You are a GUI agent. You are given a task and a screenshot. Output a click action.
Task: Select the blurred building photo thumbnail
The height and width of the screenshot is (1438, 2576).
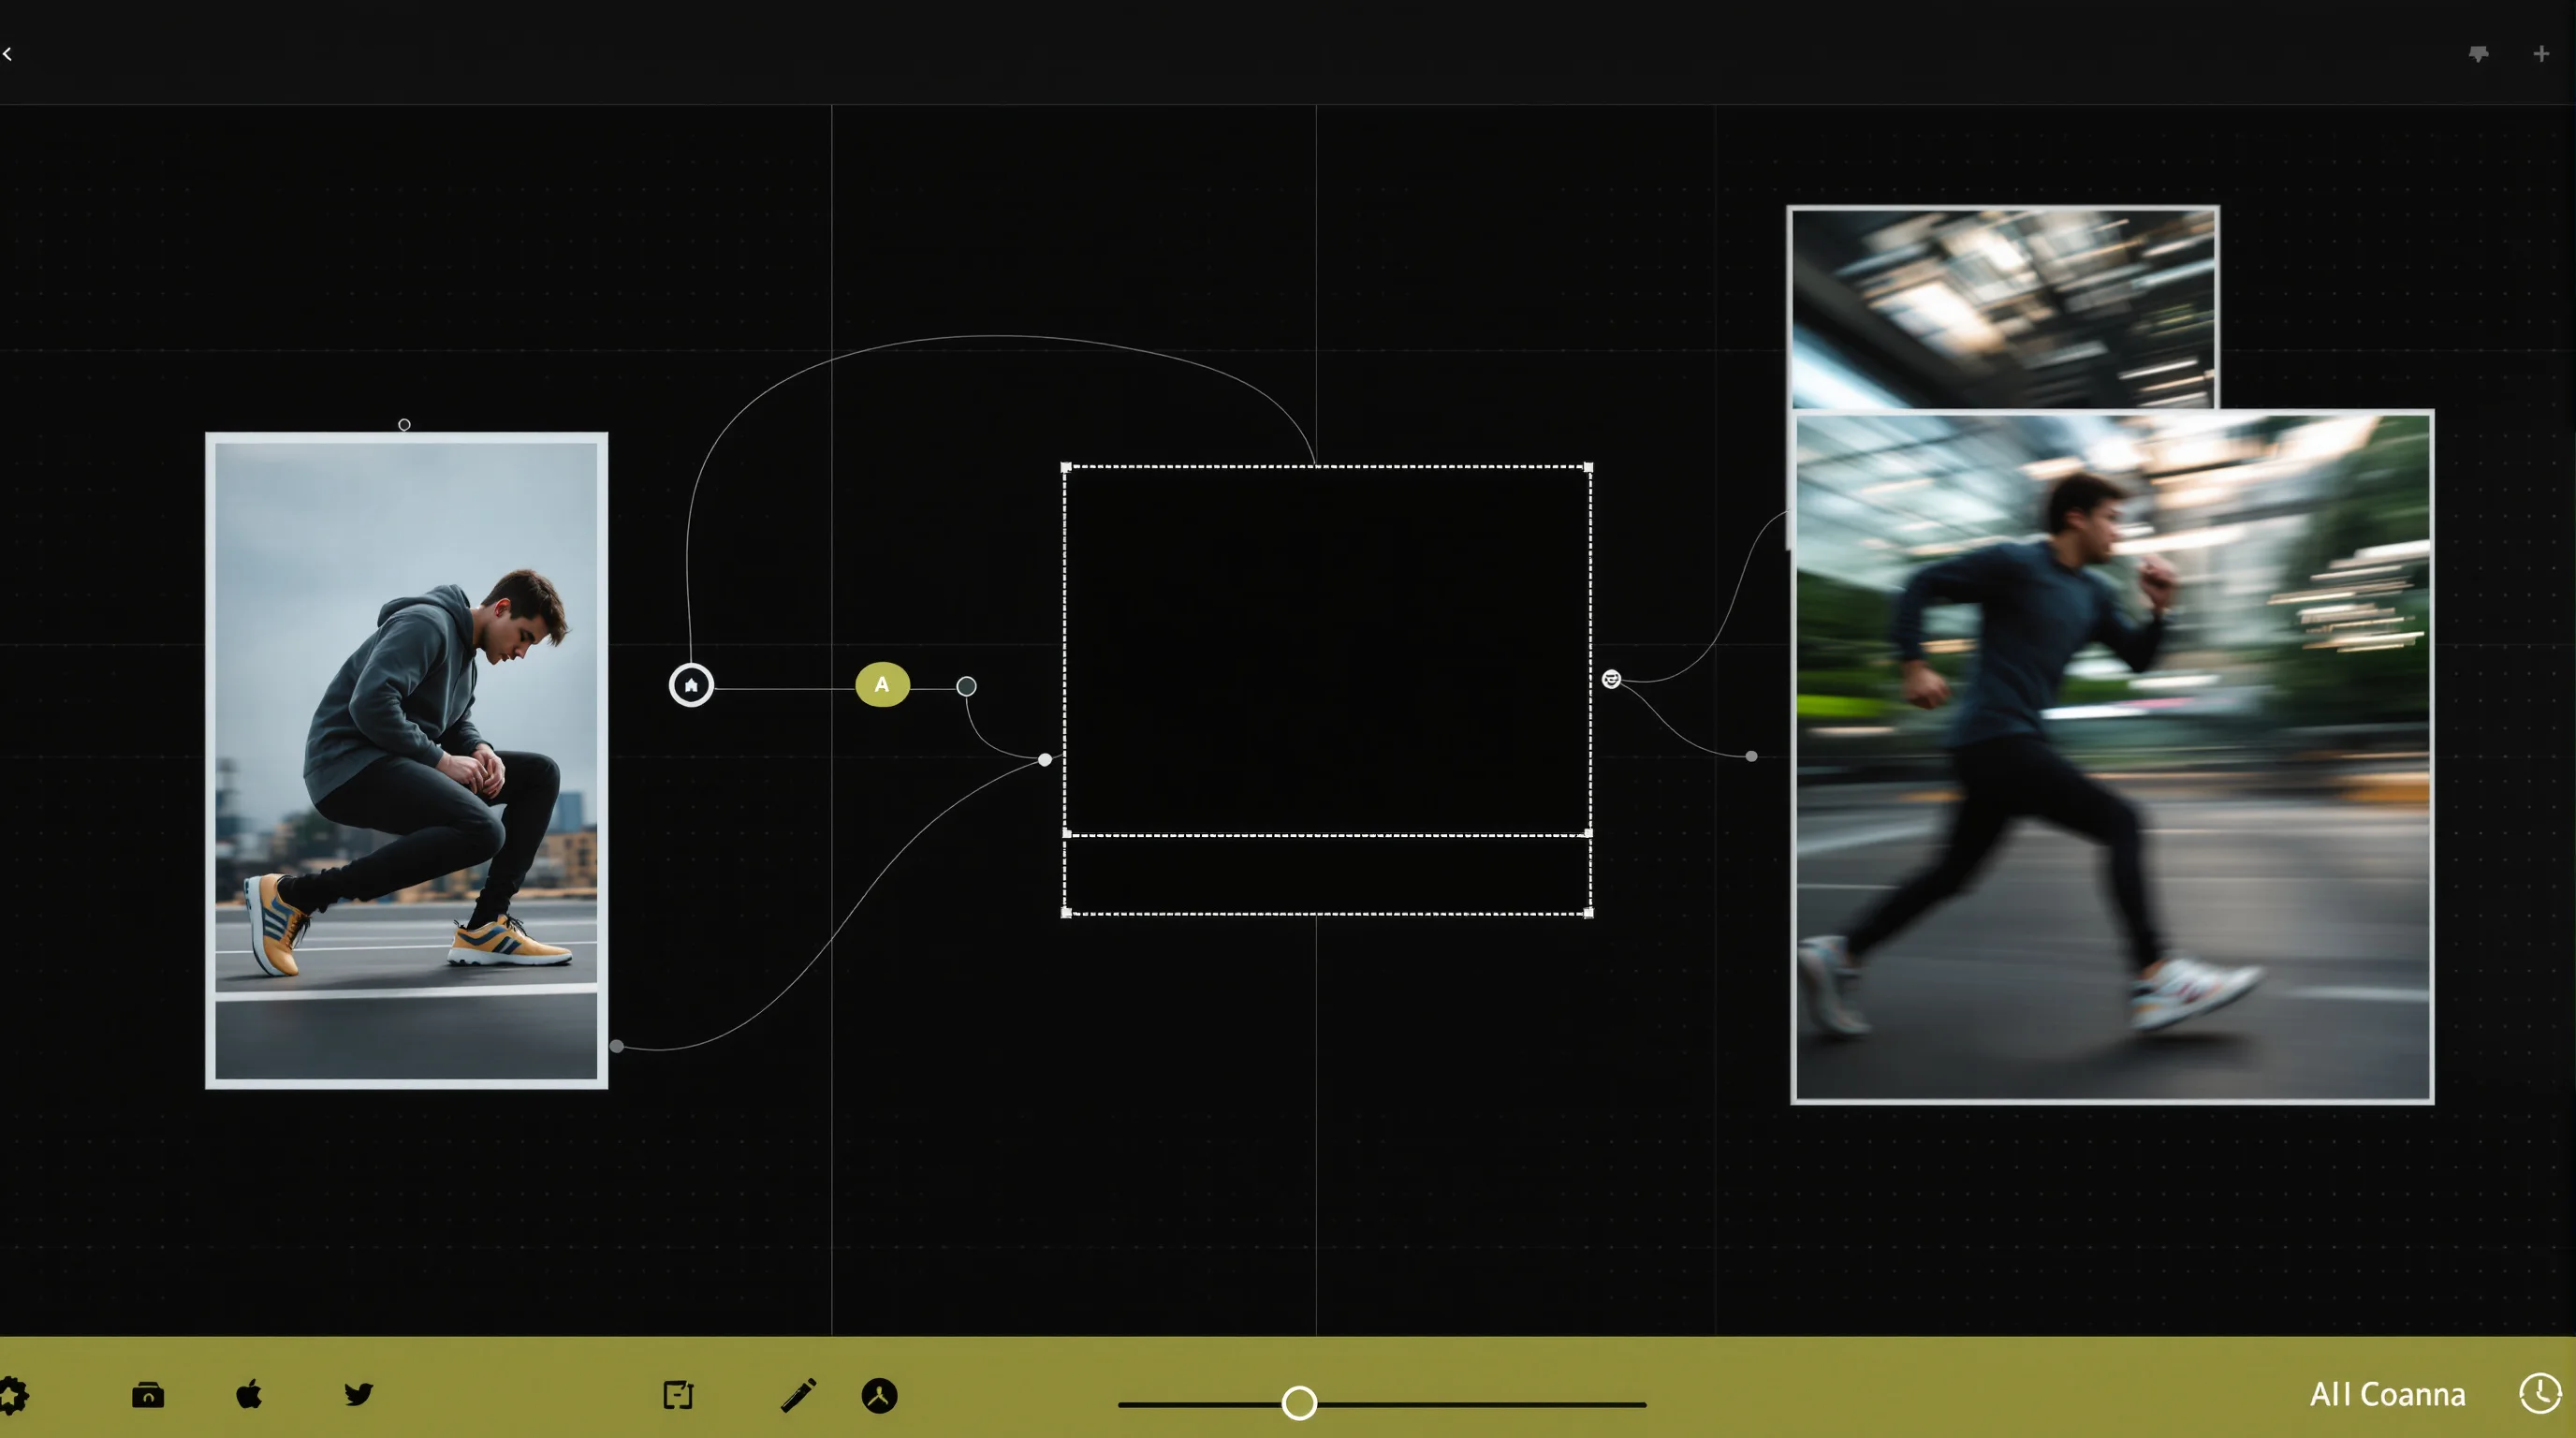pyautogui.click(x=2003, y=307)
